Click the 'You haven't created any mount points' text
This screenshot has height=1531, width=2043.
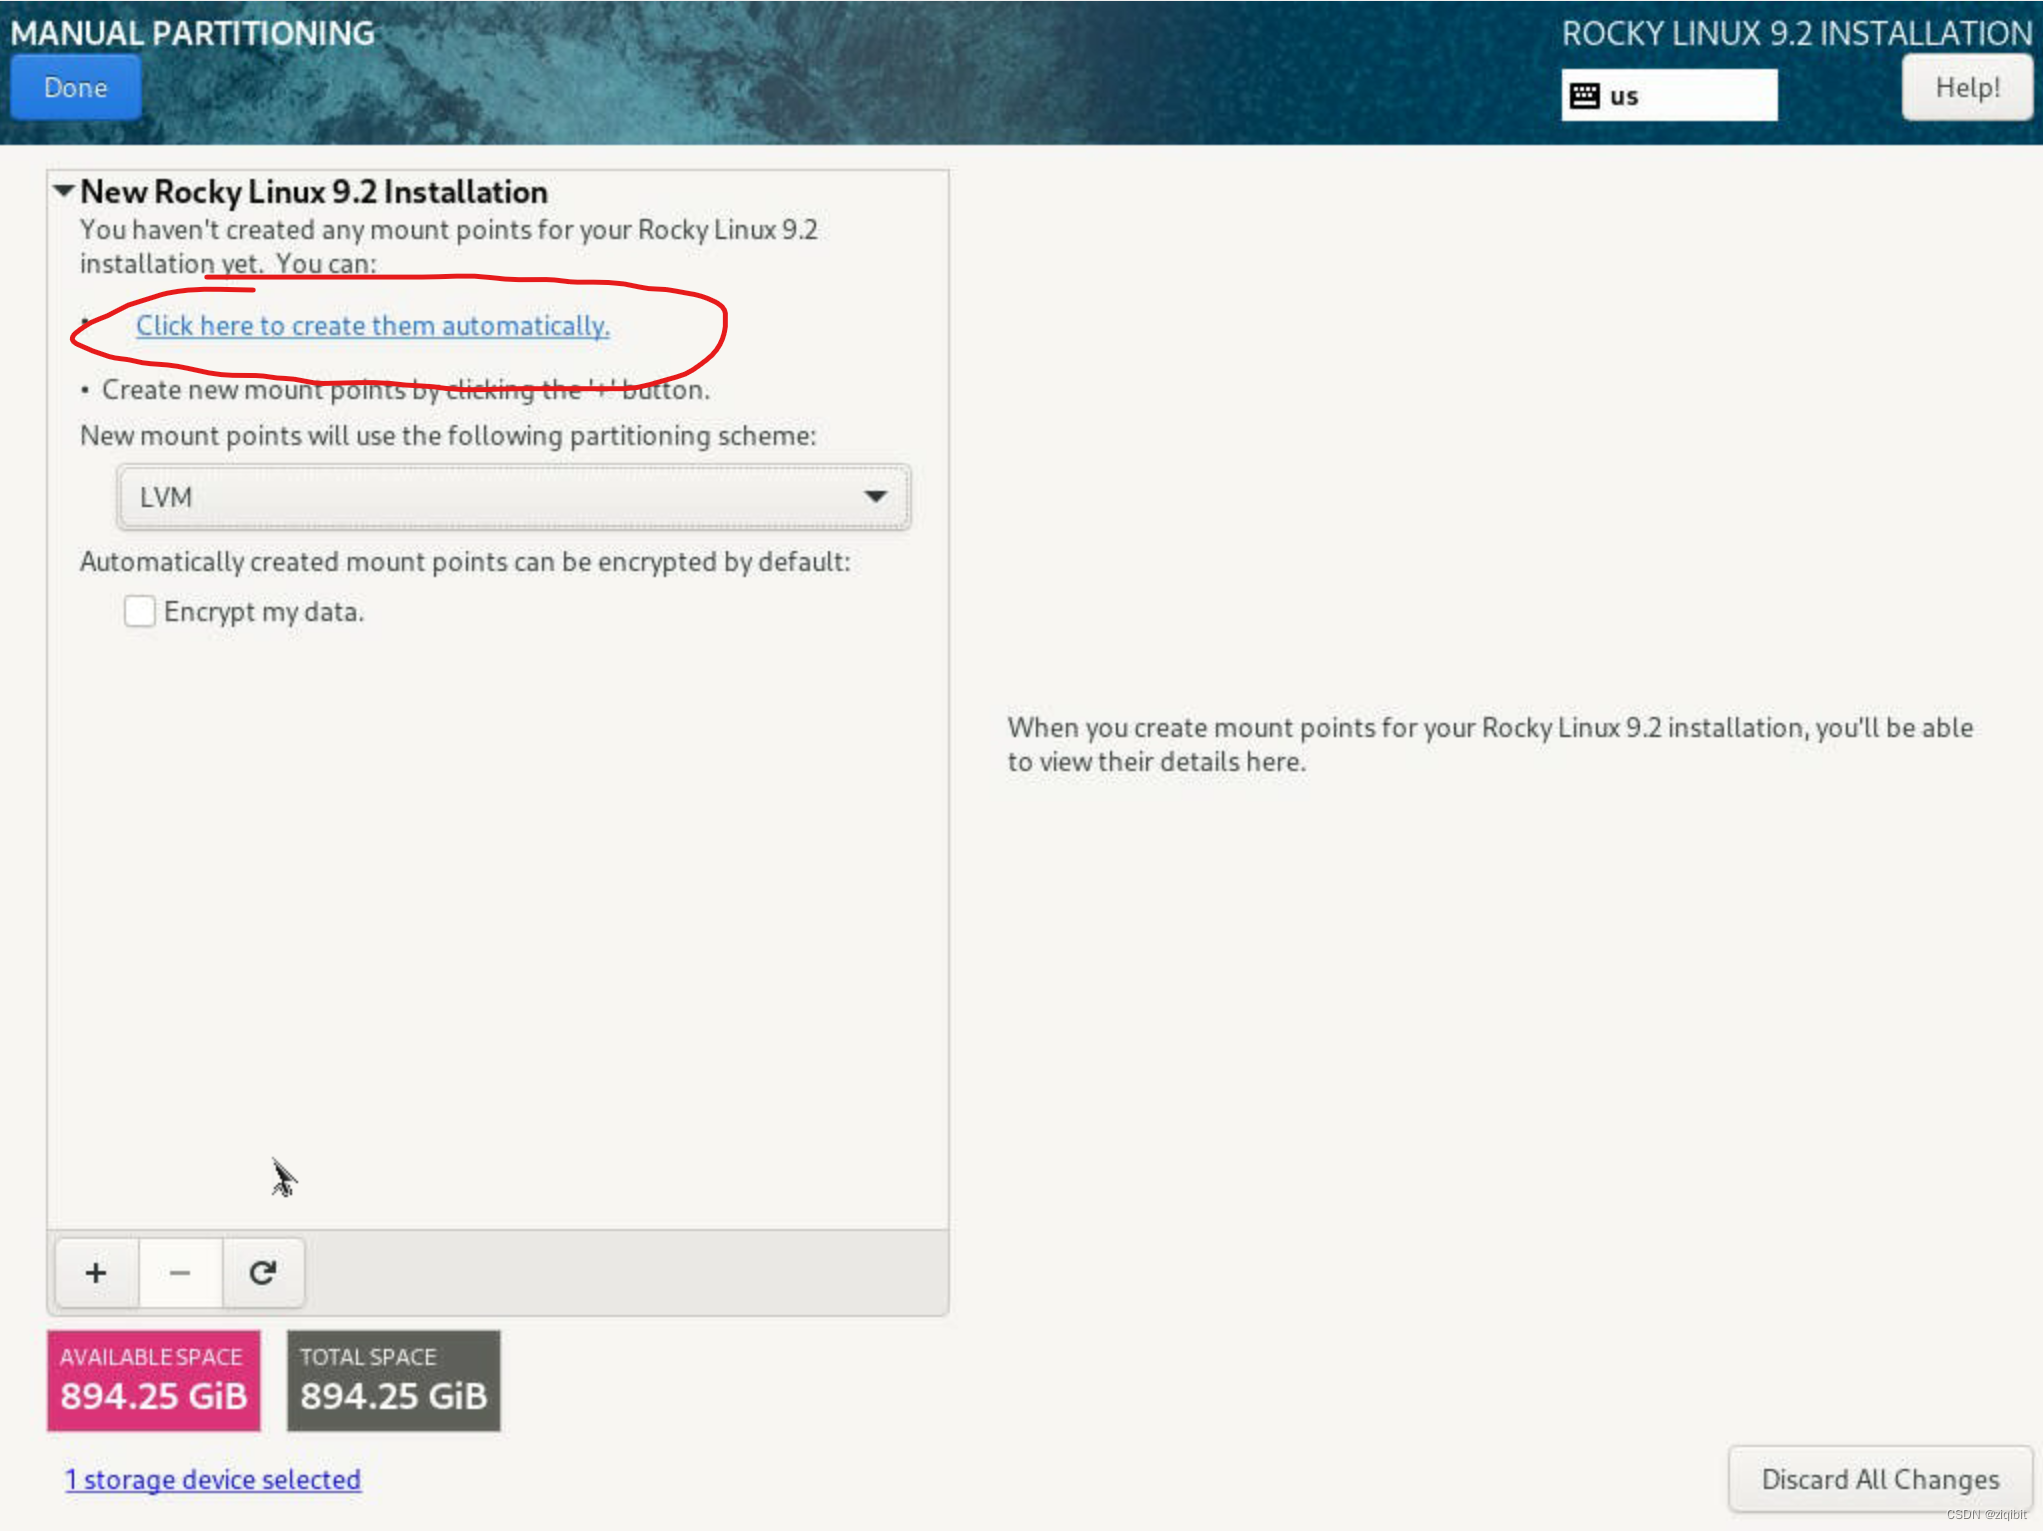[x=449, y=246]
